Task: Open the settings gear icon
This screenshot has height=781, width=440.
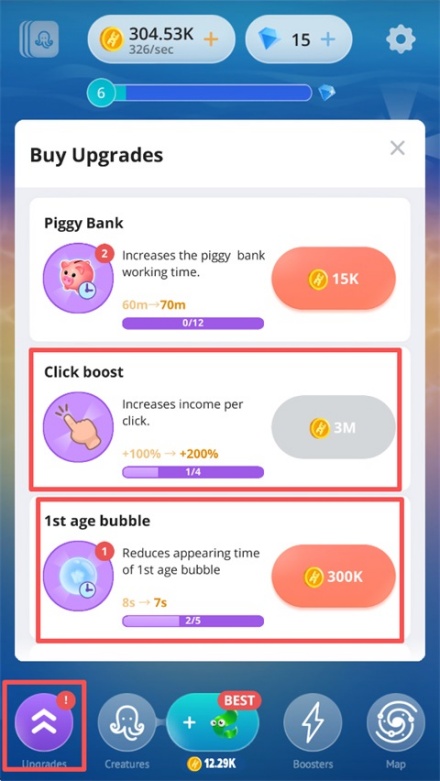Action: pos(401,38)
